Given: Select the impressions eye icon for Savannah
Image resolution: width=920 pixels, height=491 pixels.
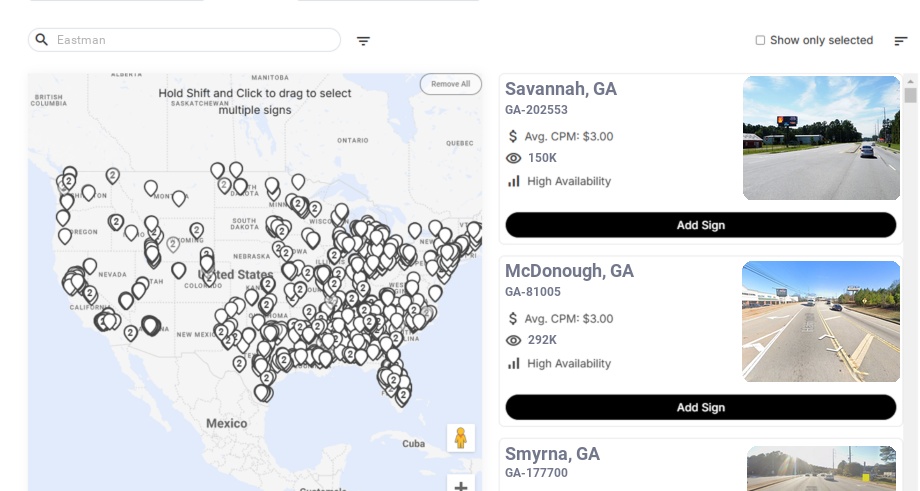Looking at the screenshot, I should coord(513,158).
